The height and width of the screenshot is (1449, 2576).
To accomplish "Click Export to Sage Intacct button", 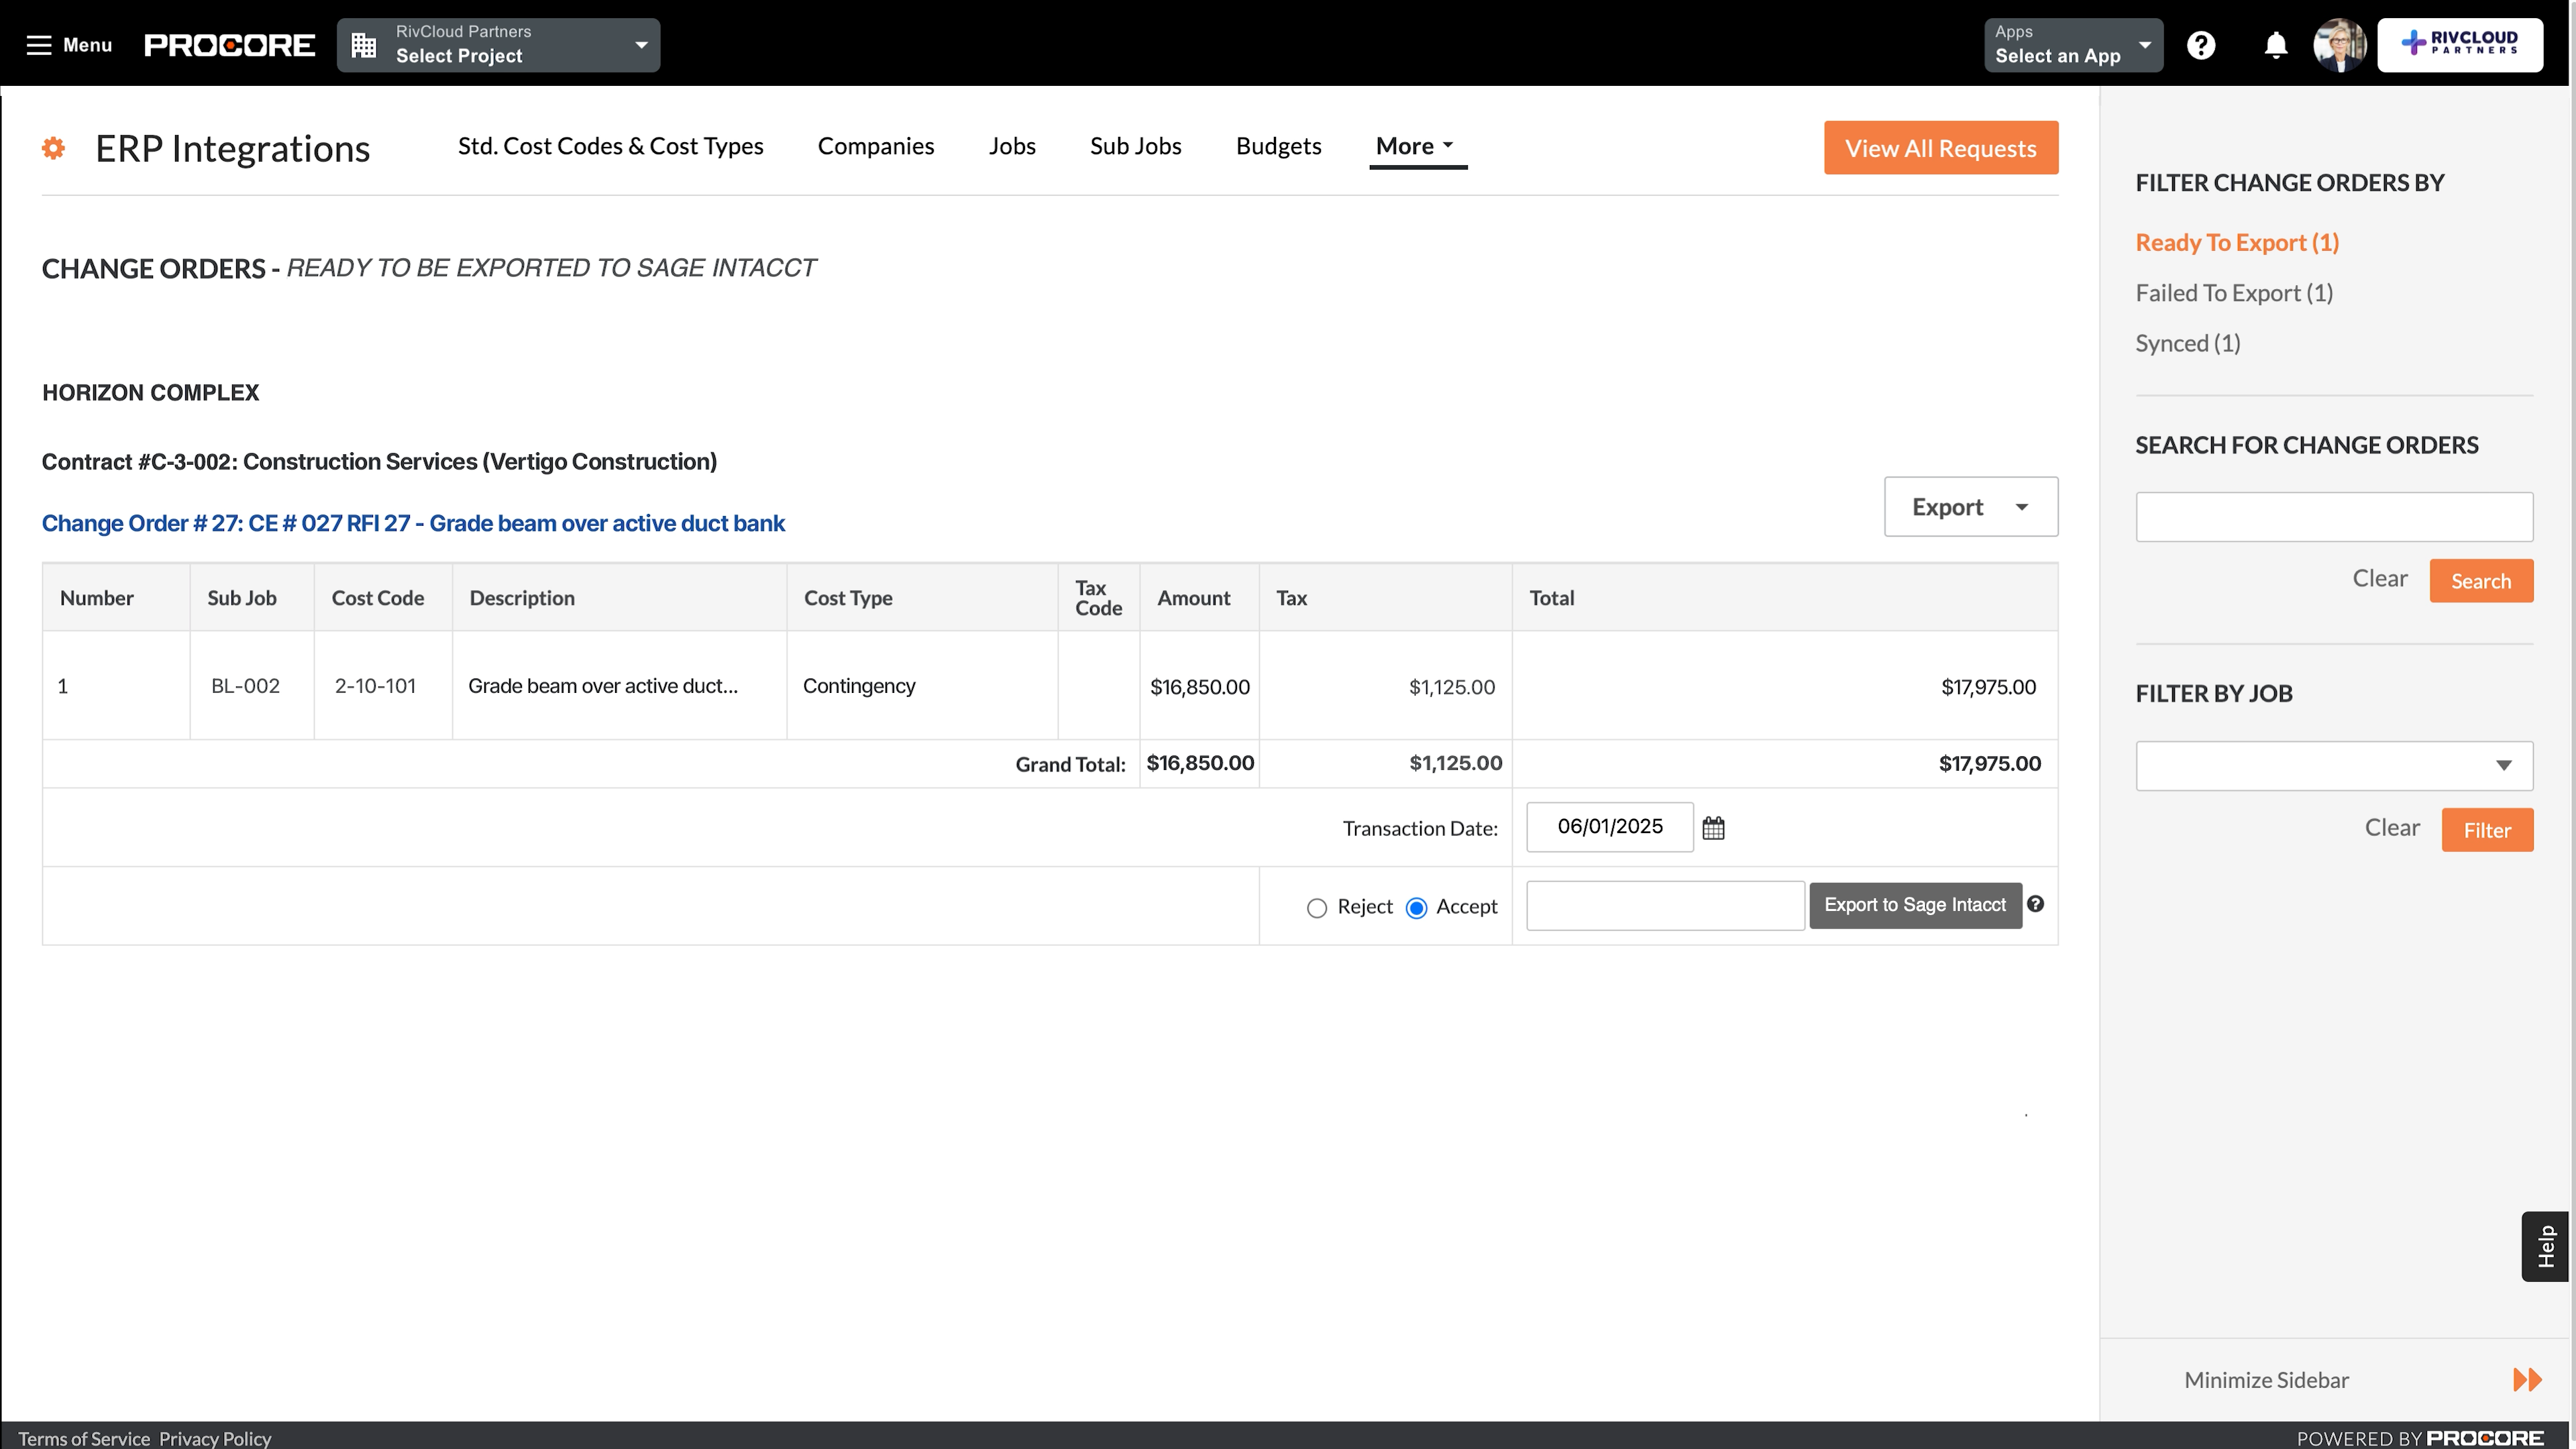I will [x=1915, y=905].
